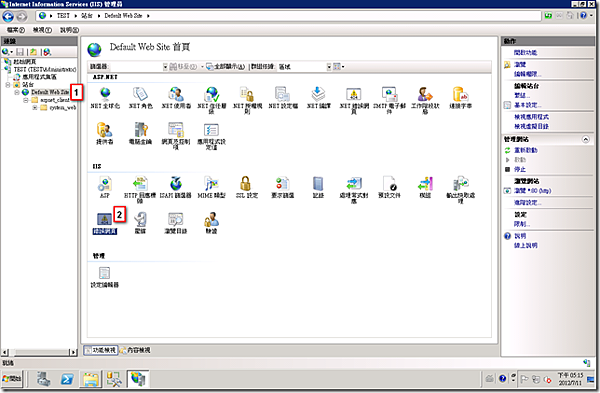Image resolution: width=600 pixels, height=393 pixels.
Task: Open the Help menu
Action: [x=69, y=30]
